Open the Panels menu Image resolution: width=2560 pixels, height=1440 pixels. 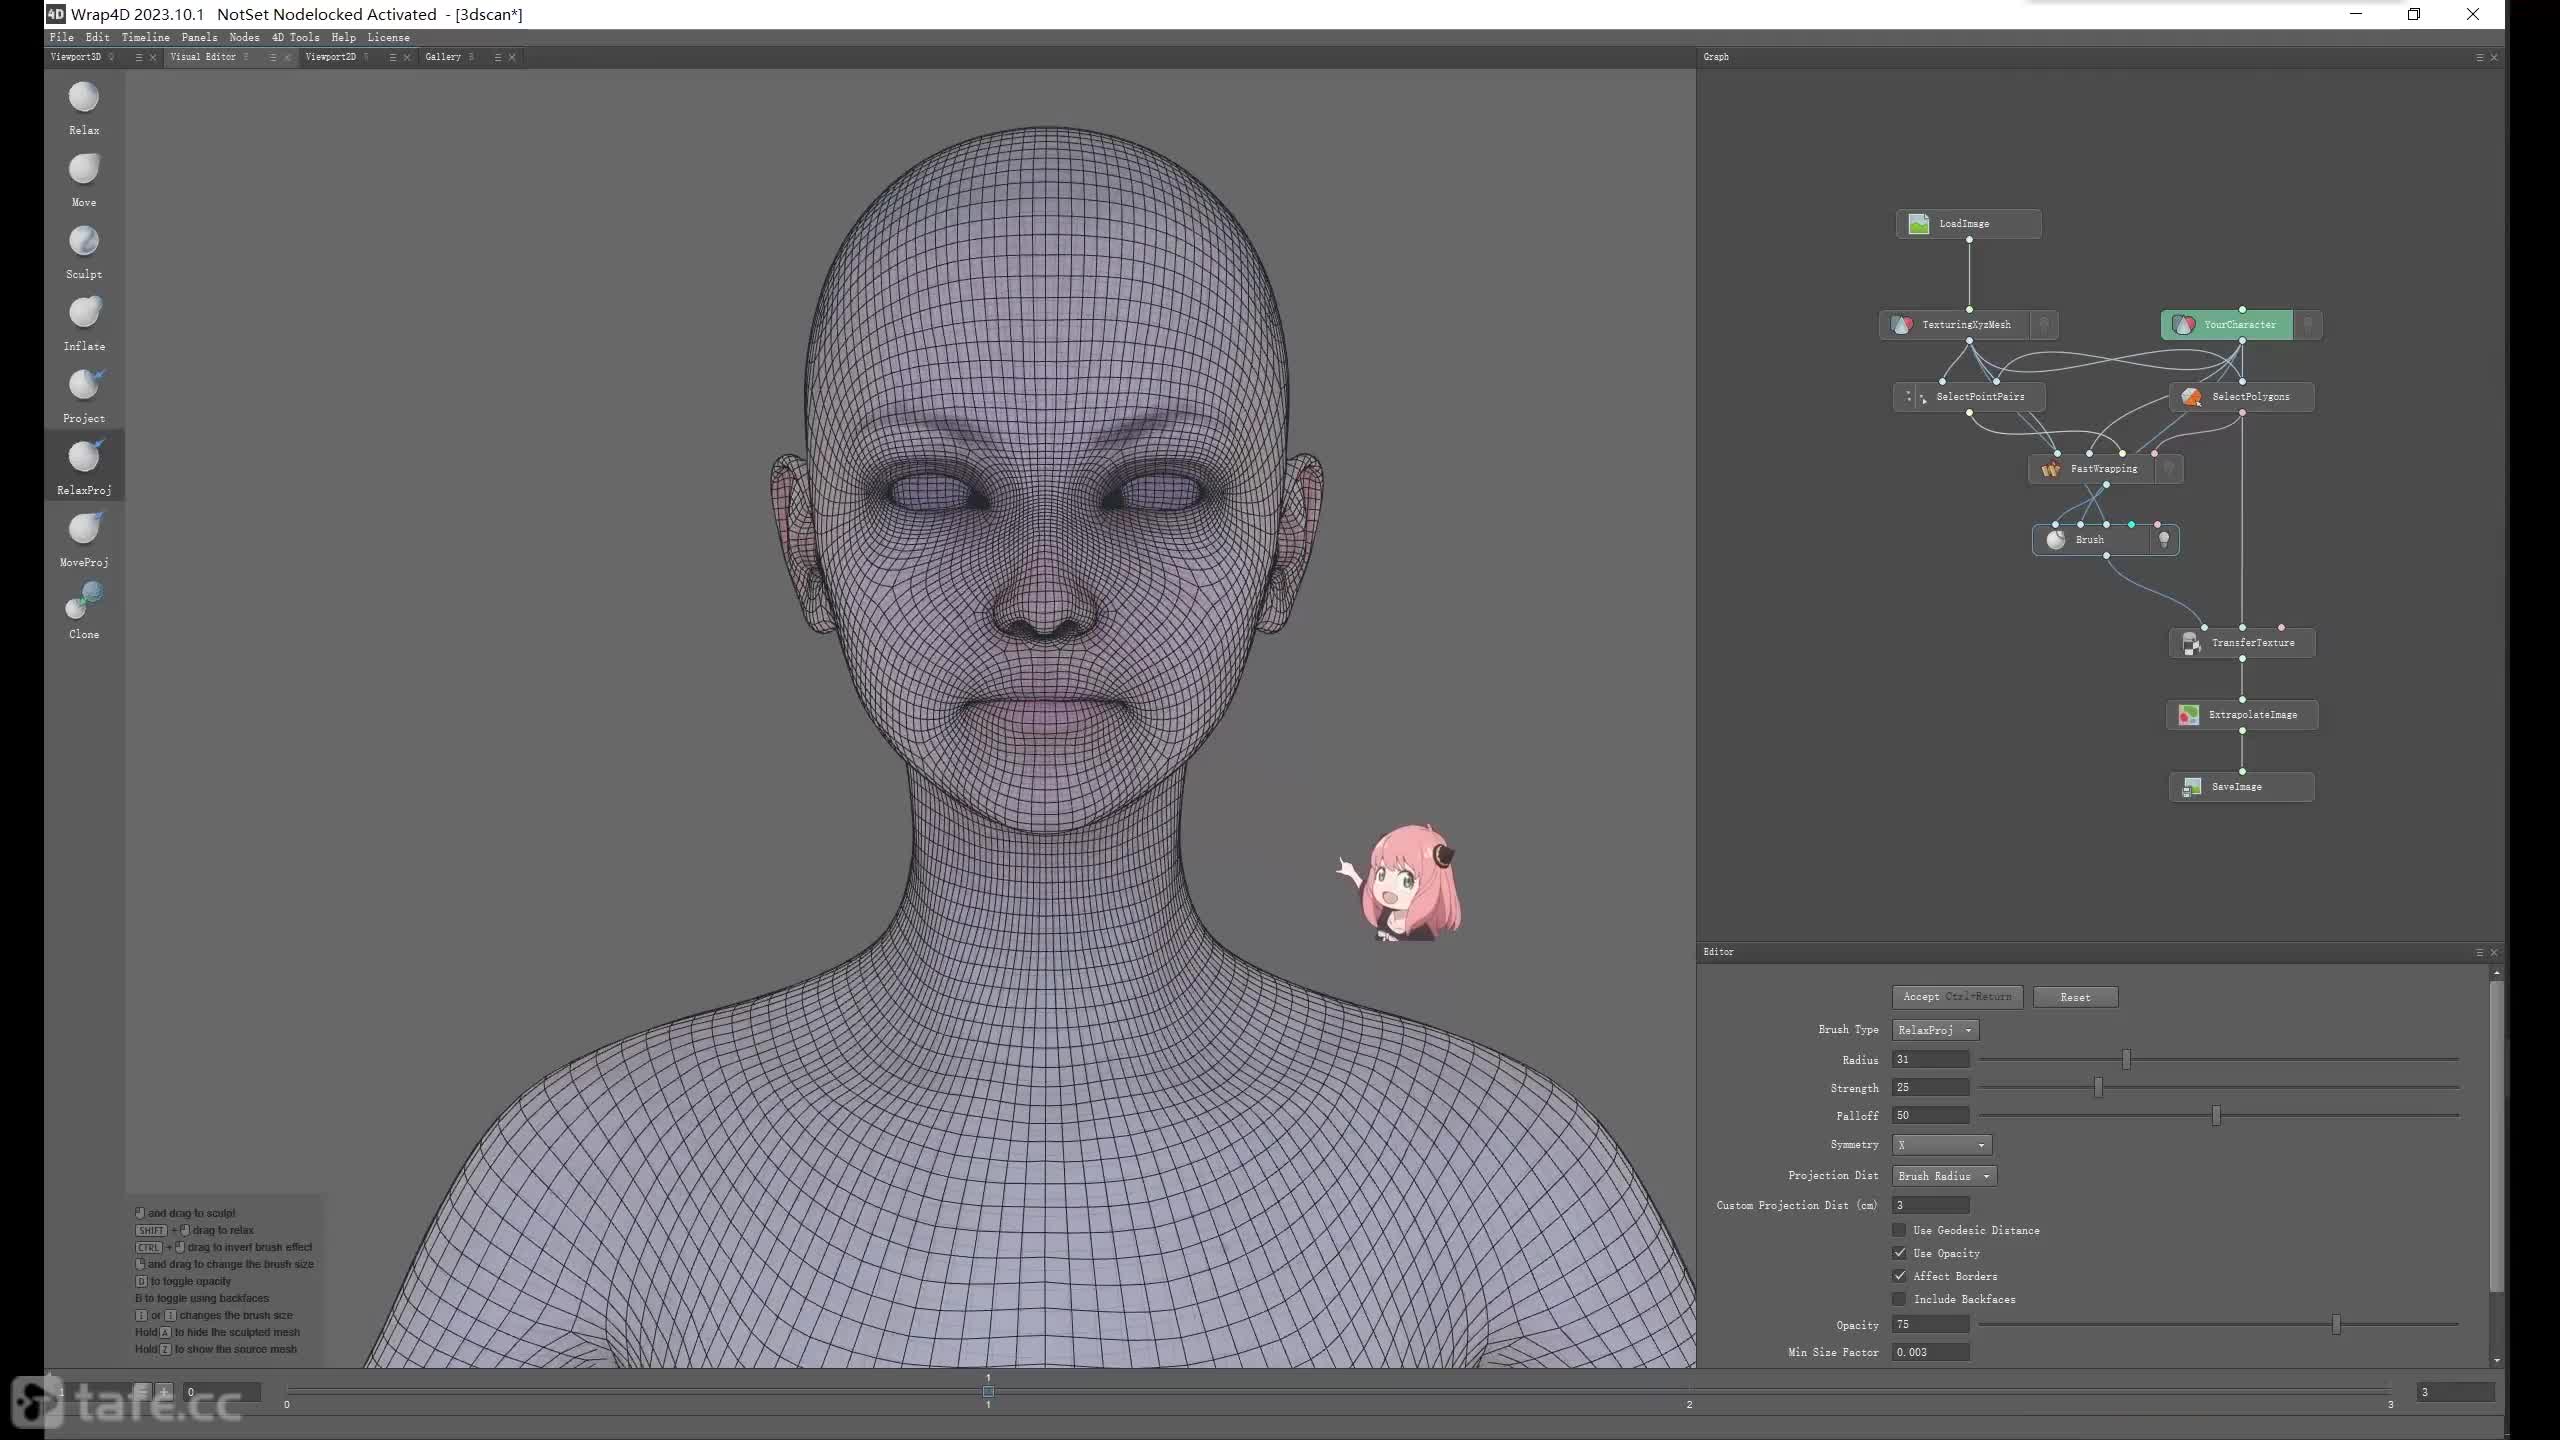[x=199, y=37]
